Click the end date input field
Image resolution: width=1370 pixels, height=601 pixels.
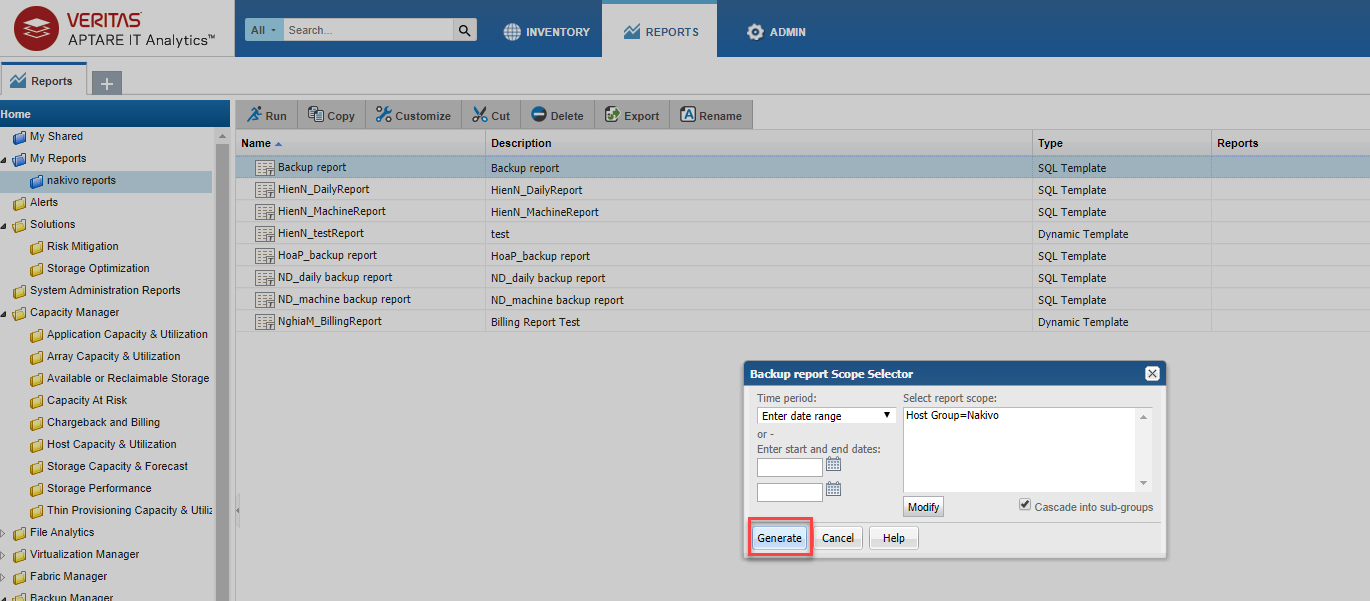point(789,492)
